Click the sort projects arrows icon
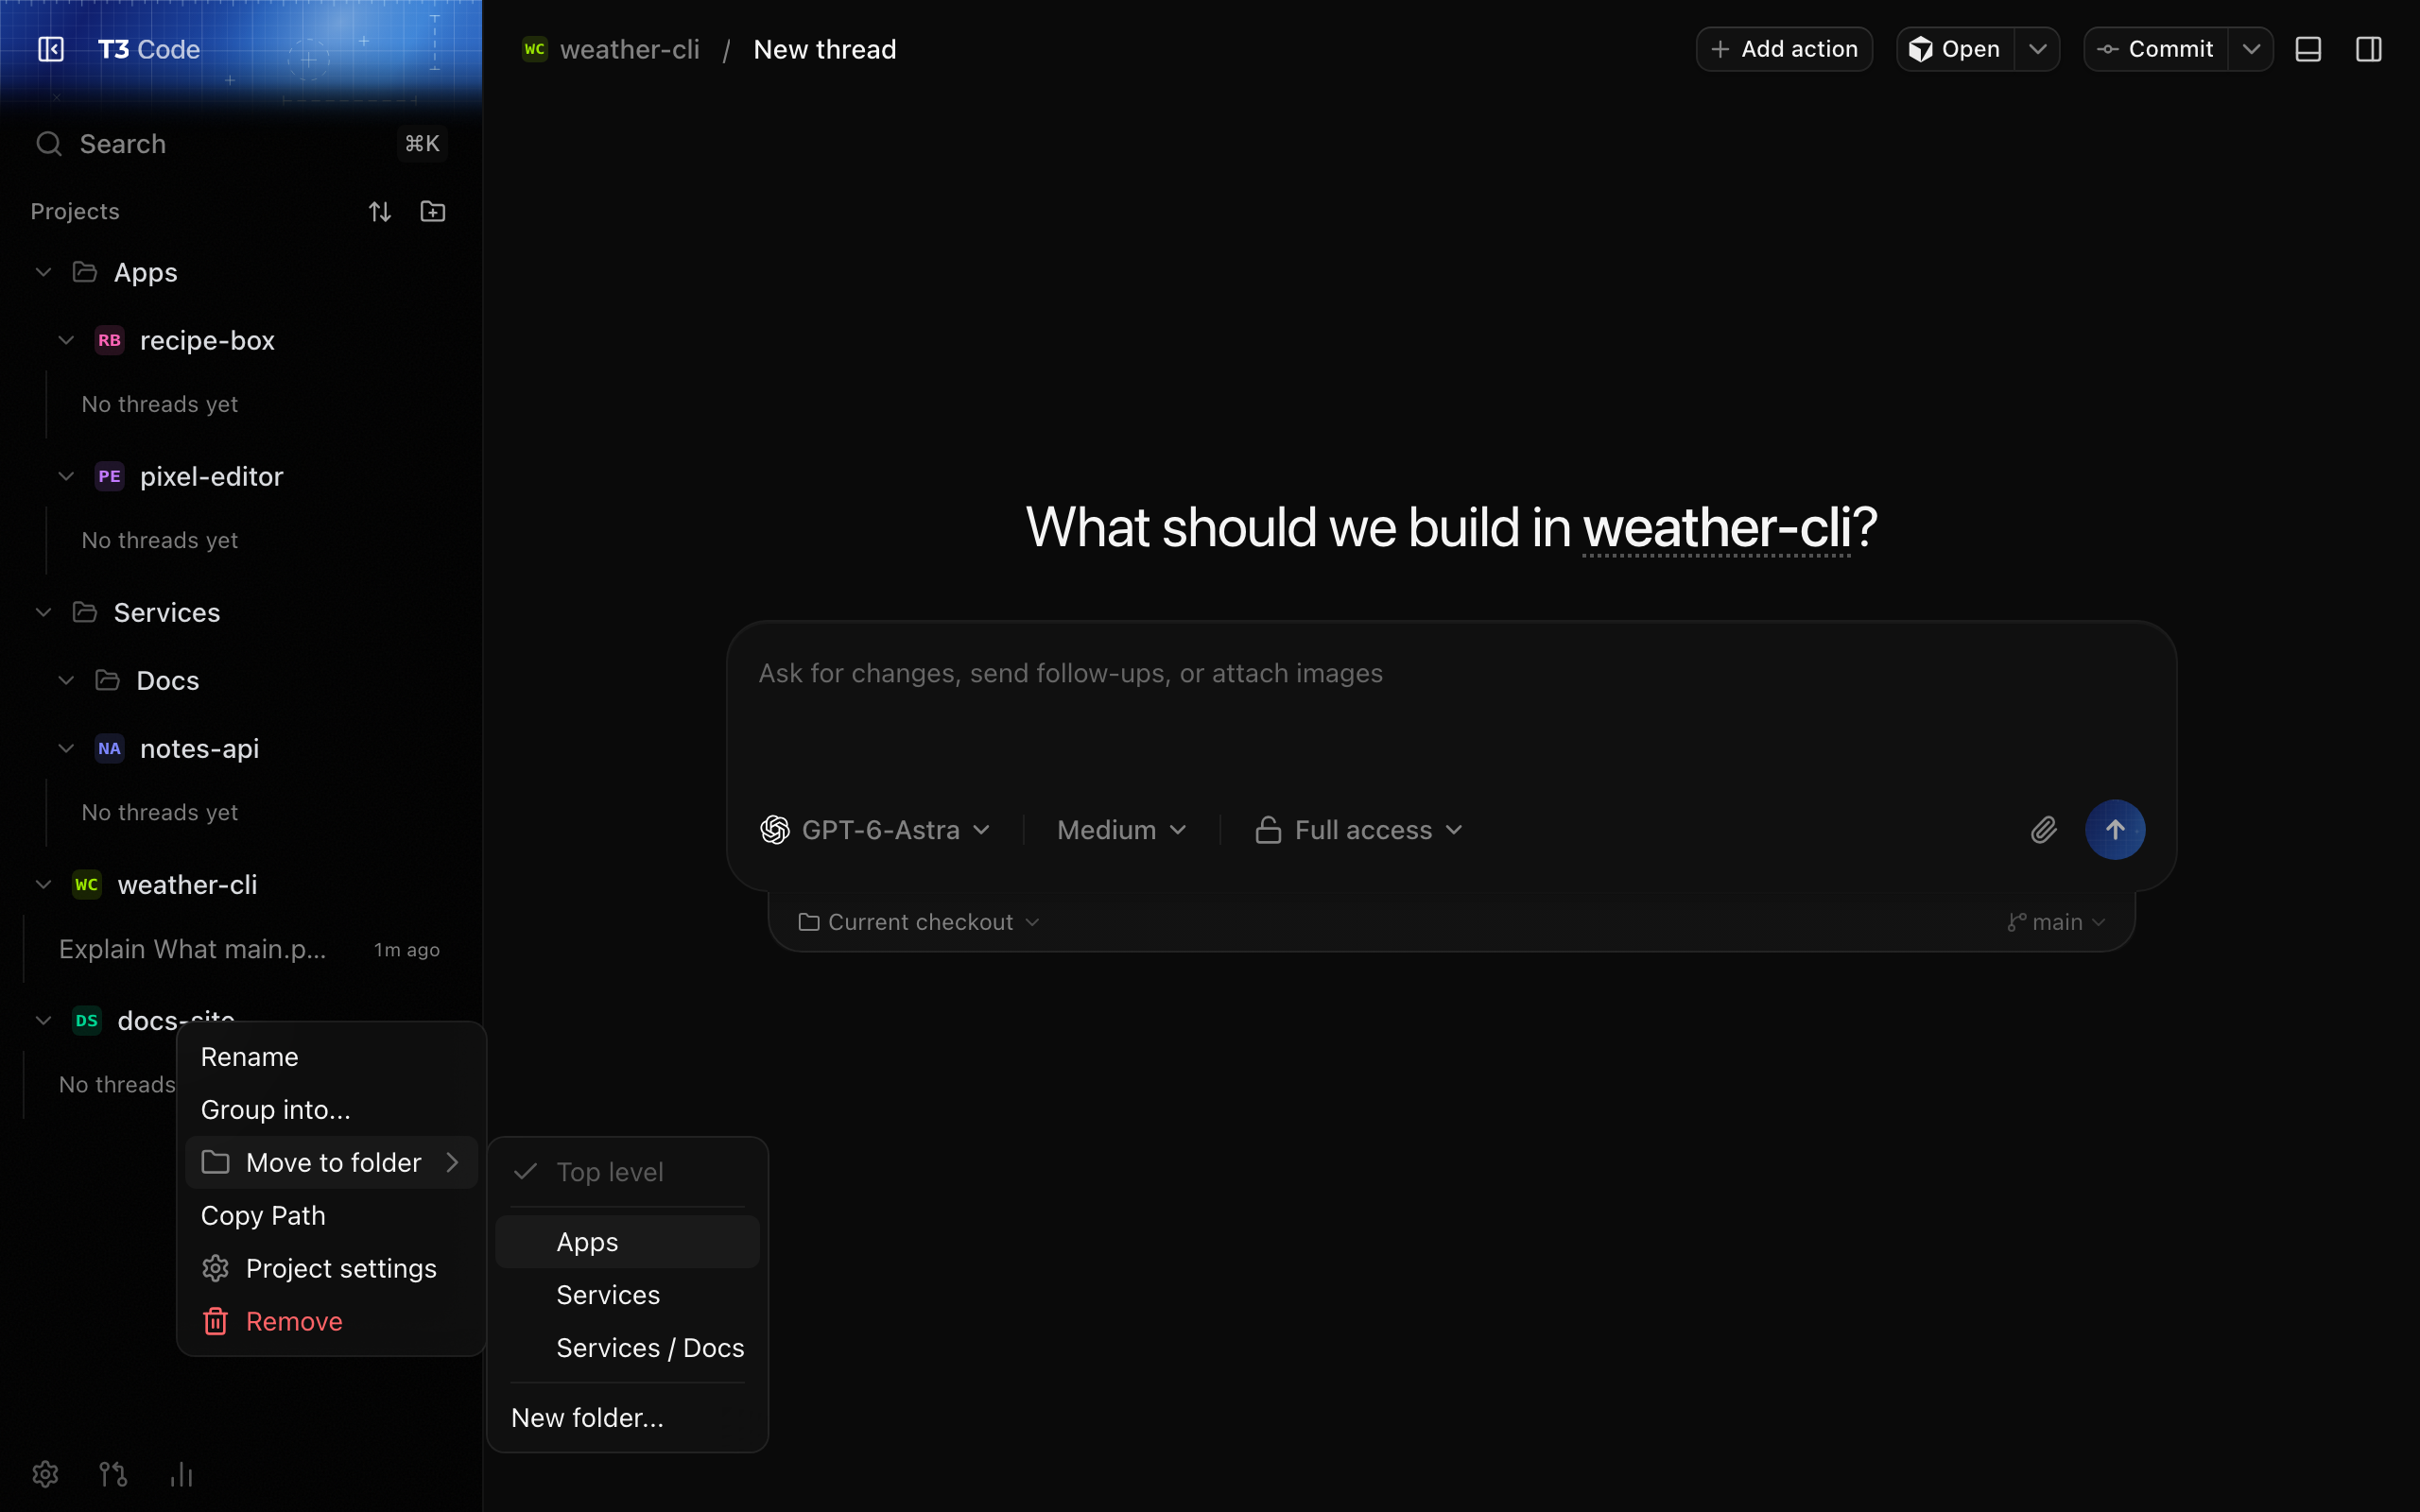Viewport: 2420px width, 1512px height. [x=380, y=212]
